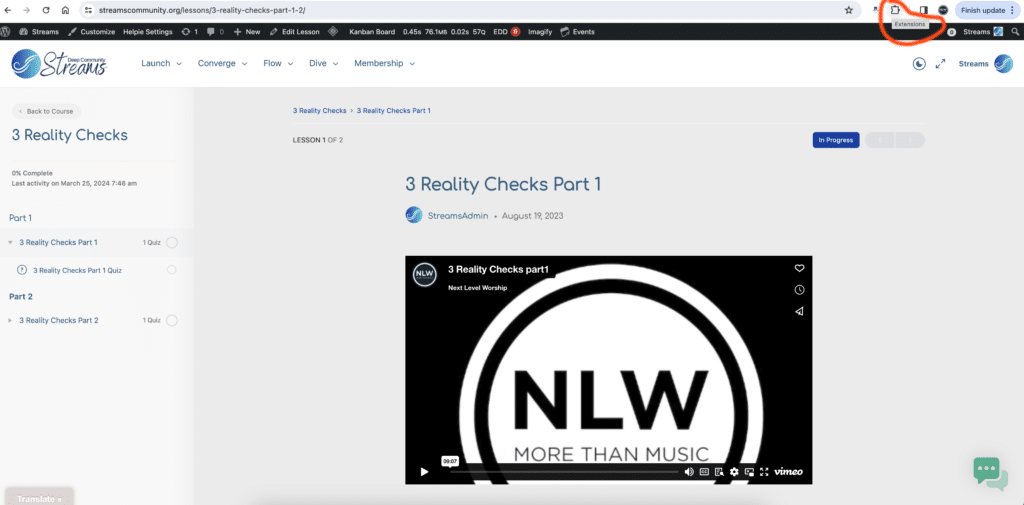
Task: Click the fullscreen expand arrows in site header
Action: click(x=940, y=64)
